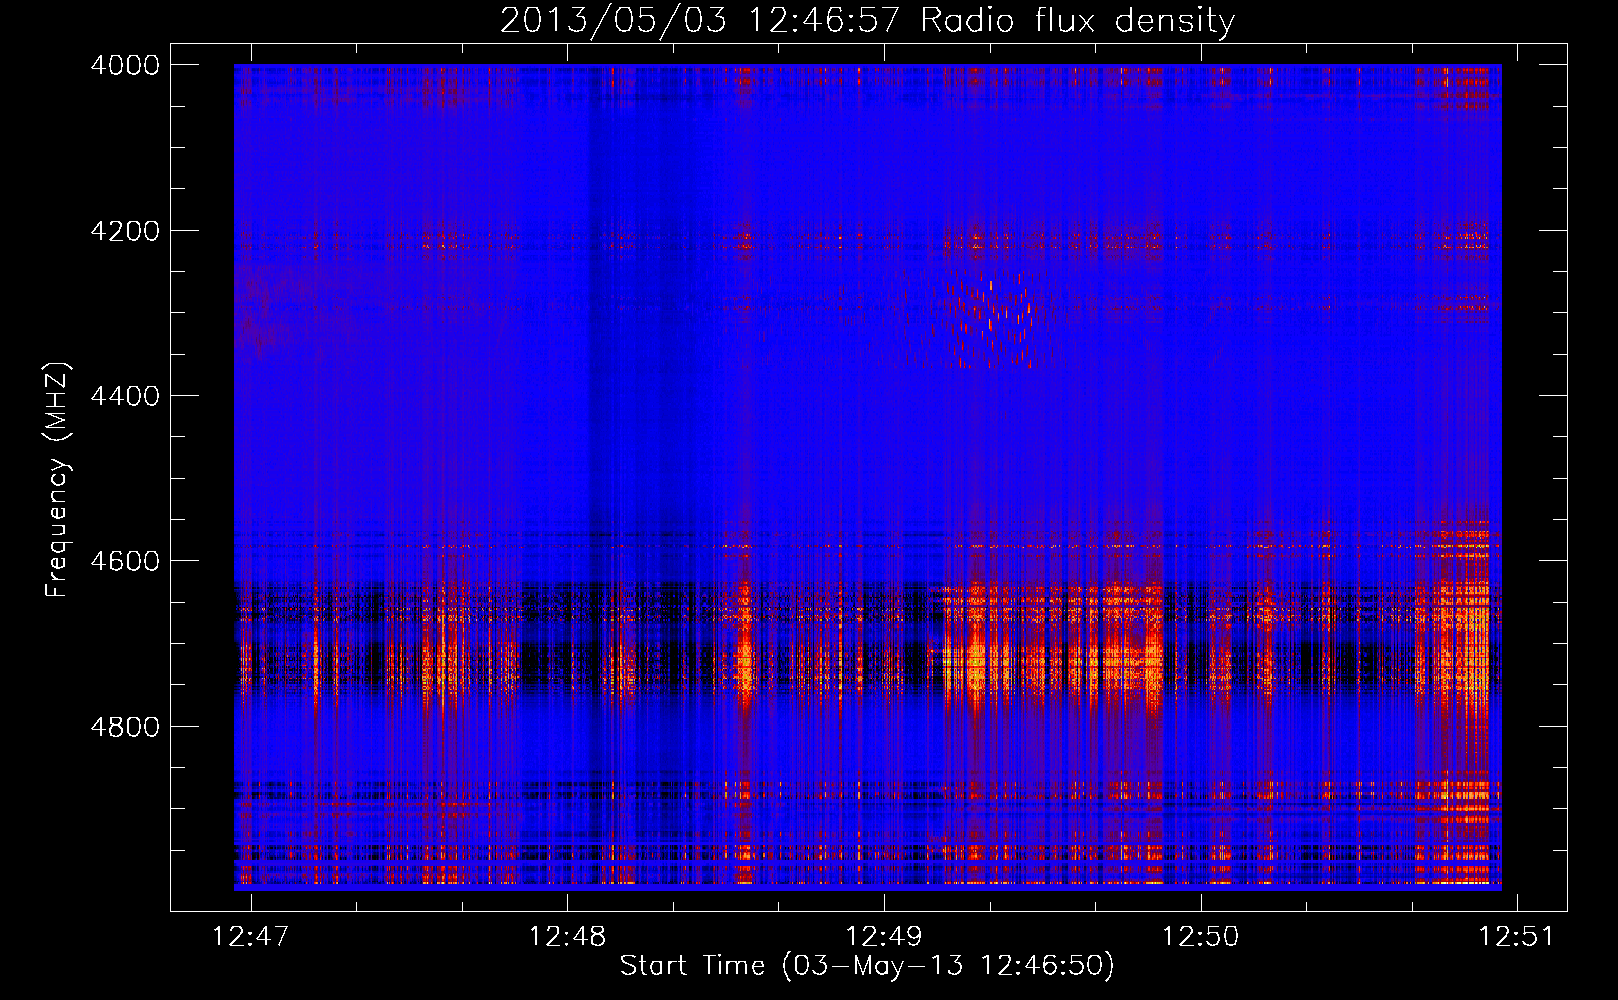Image resolution: width=1618 pixels, height=1000 pixels.
Task: Click the "Frequency (MHZ)" axis title
Action: [58, 480]
